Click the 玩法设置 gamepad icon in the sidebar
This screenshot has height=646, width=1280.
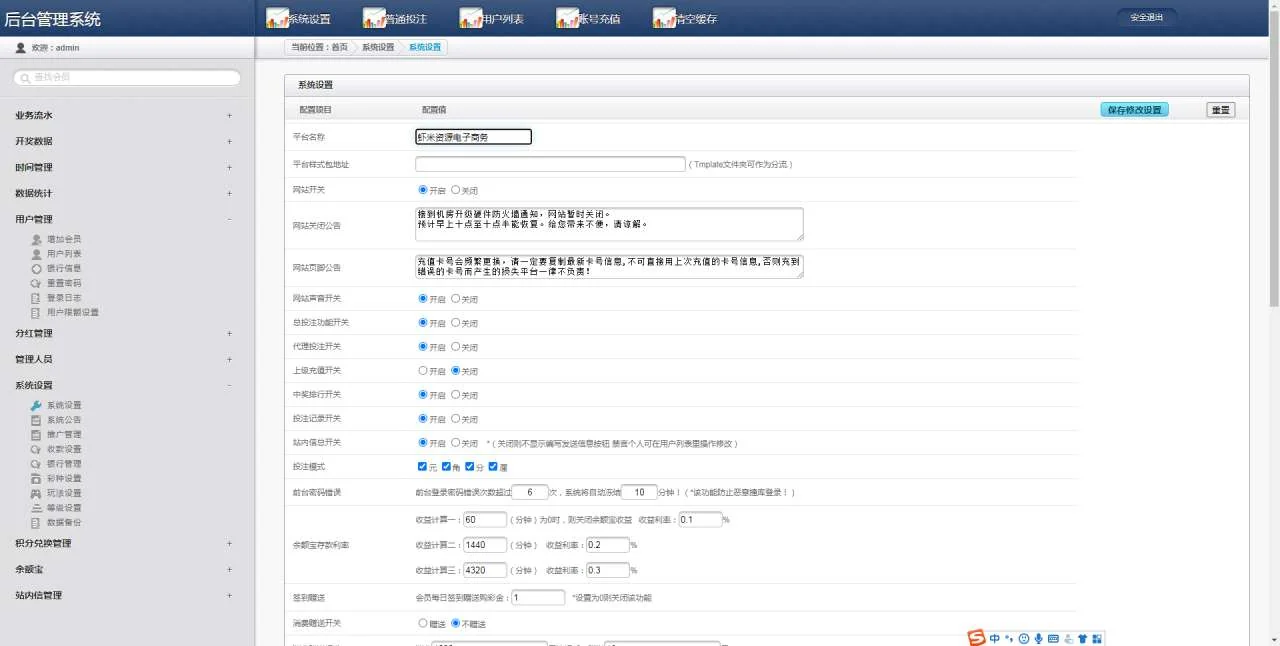click(36, 493)
